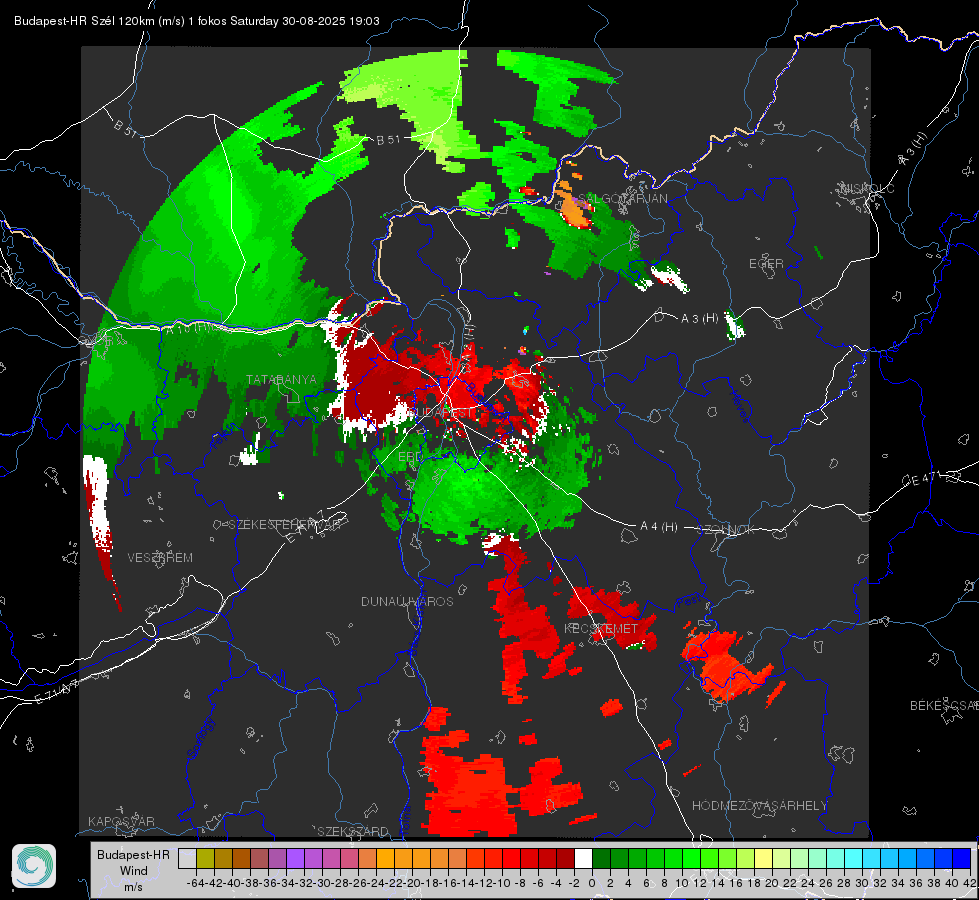Click the '-64' legend tick value
Viewport: 979px width, 900px height.
pos(196,883)
